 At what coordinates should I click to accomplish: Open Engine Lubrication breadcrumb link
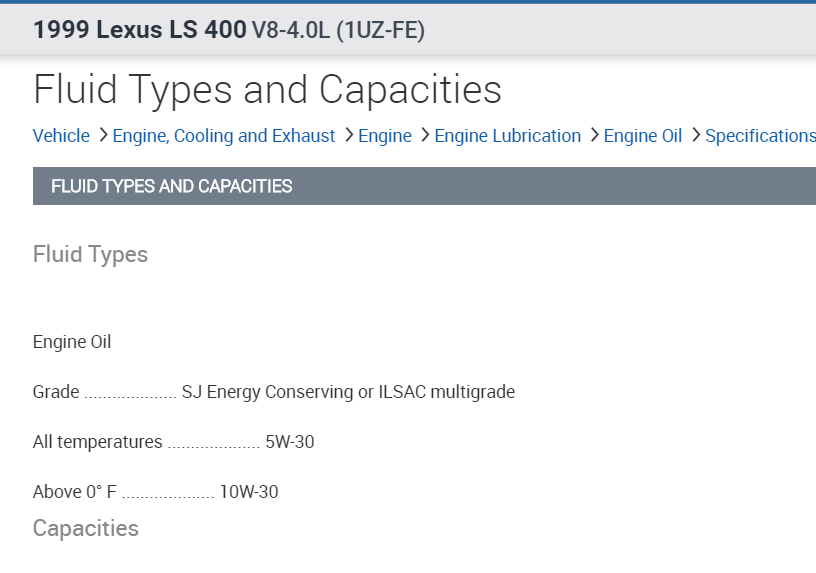coord(507,136)
